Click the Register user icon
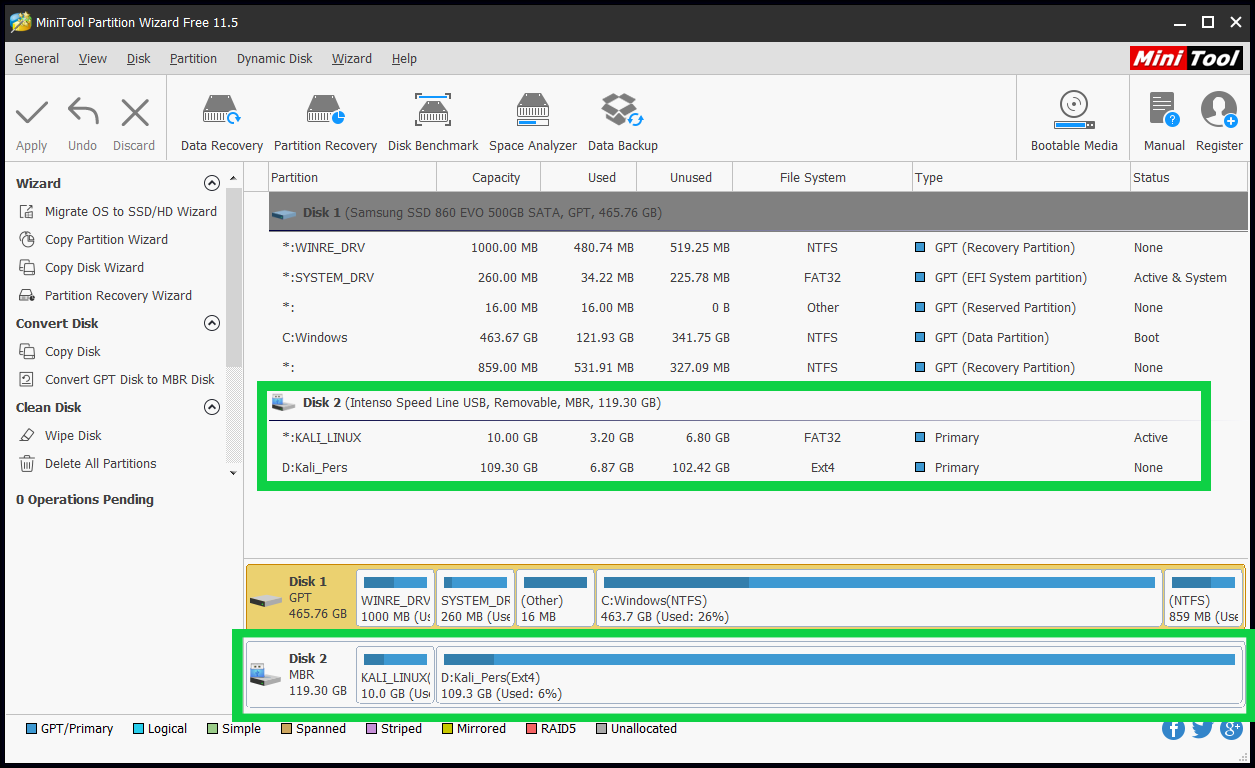Image resolution: width=1255 pixels, height=768 pixels. click(1219, 110)
